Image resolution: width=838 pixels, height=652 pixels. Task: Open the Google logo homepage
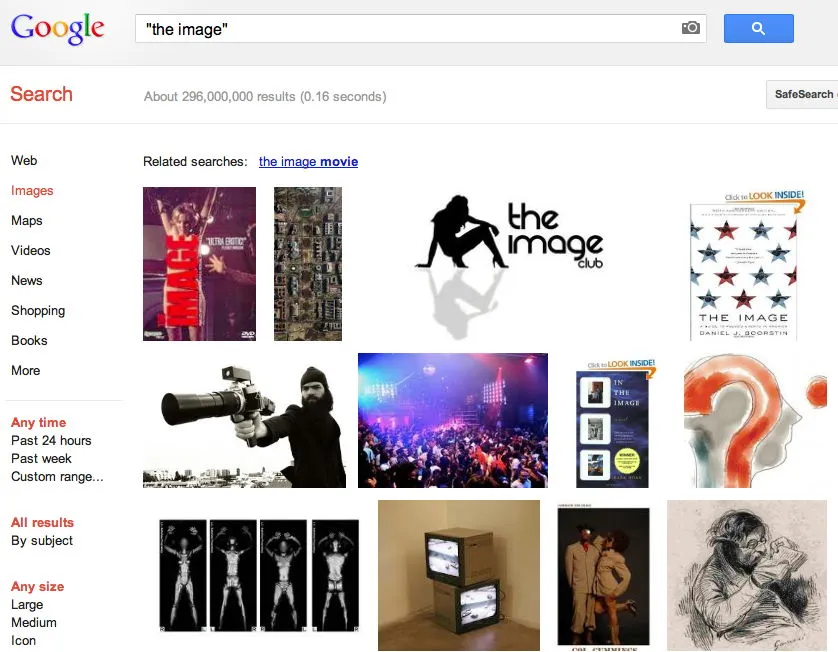[x=58, y=28]
